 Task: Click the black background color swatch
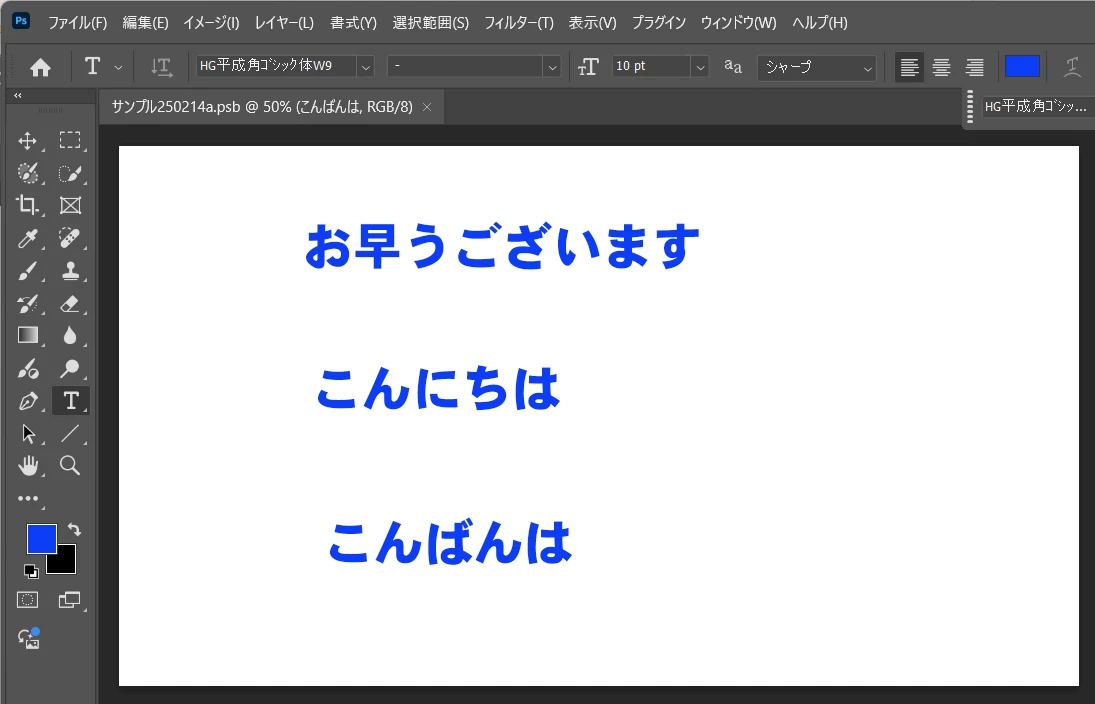click(x=66, y=562)
